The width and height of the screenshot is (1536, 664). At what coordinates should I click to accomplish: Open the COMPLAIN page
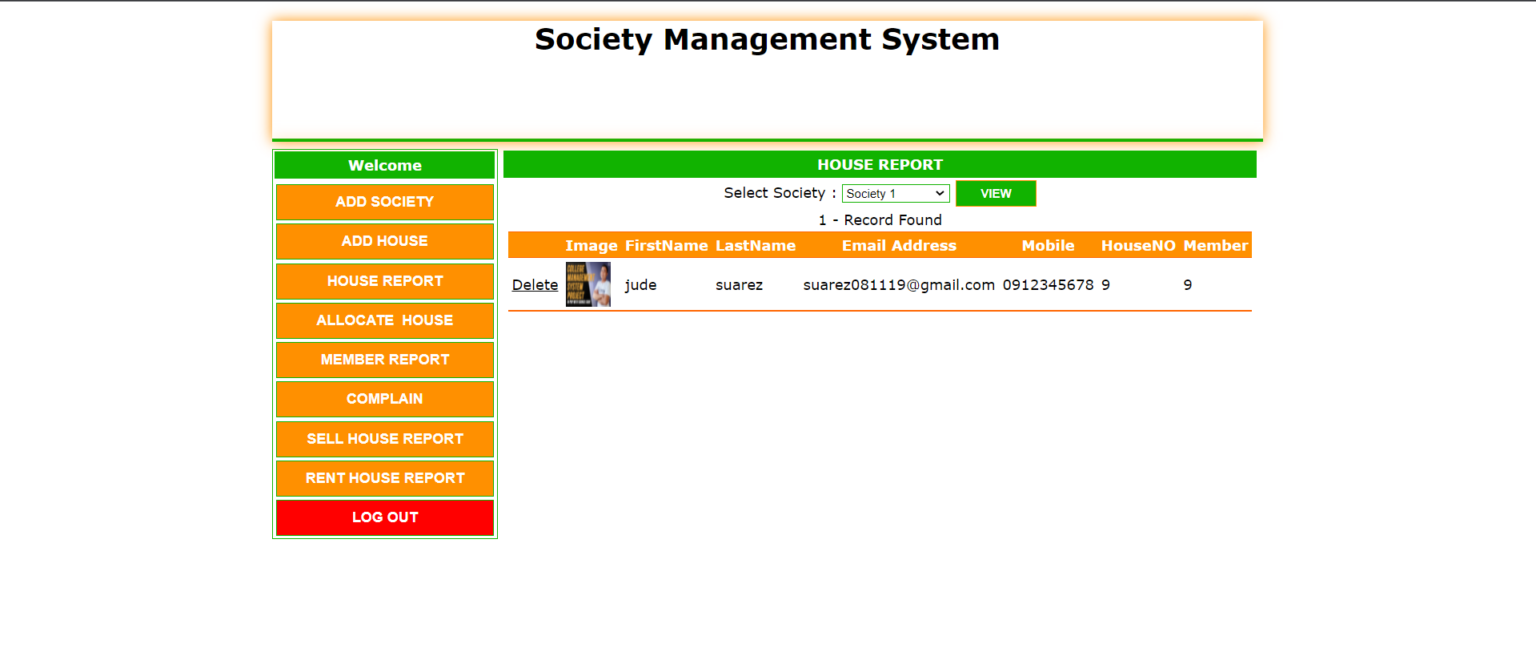point(384,399)
